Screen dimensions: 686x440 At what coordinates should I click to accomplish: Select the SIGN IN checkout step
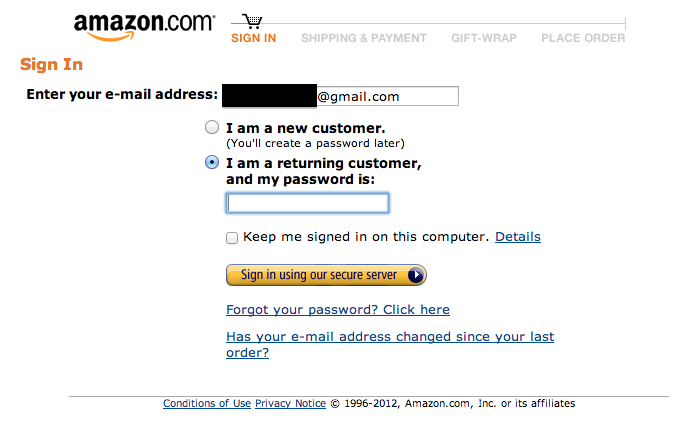click(253, 38)
